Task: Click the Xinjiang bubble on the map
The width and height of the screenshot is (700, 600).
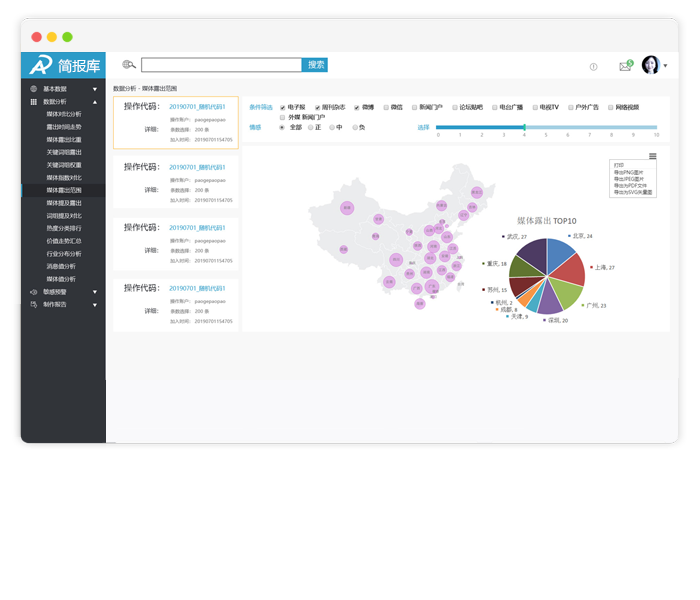Action: pos(347,208)
